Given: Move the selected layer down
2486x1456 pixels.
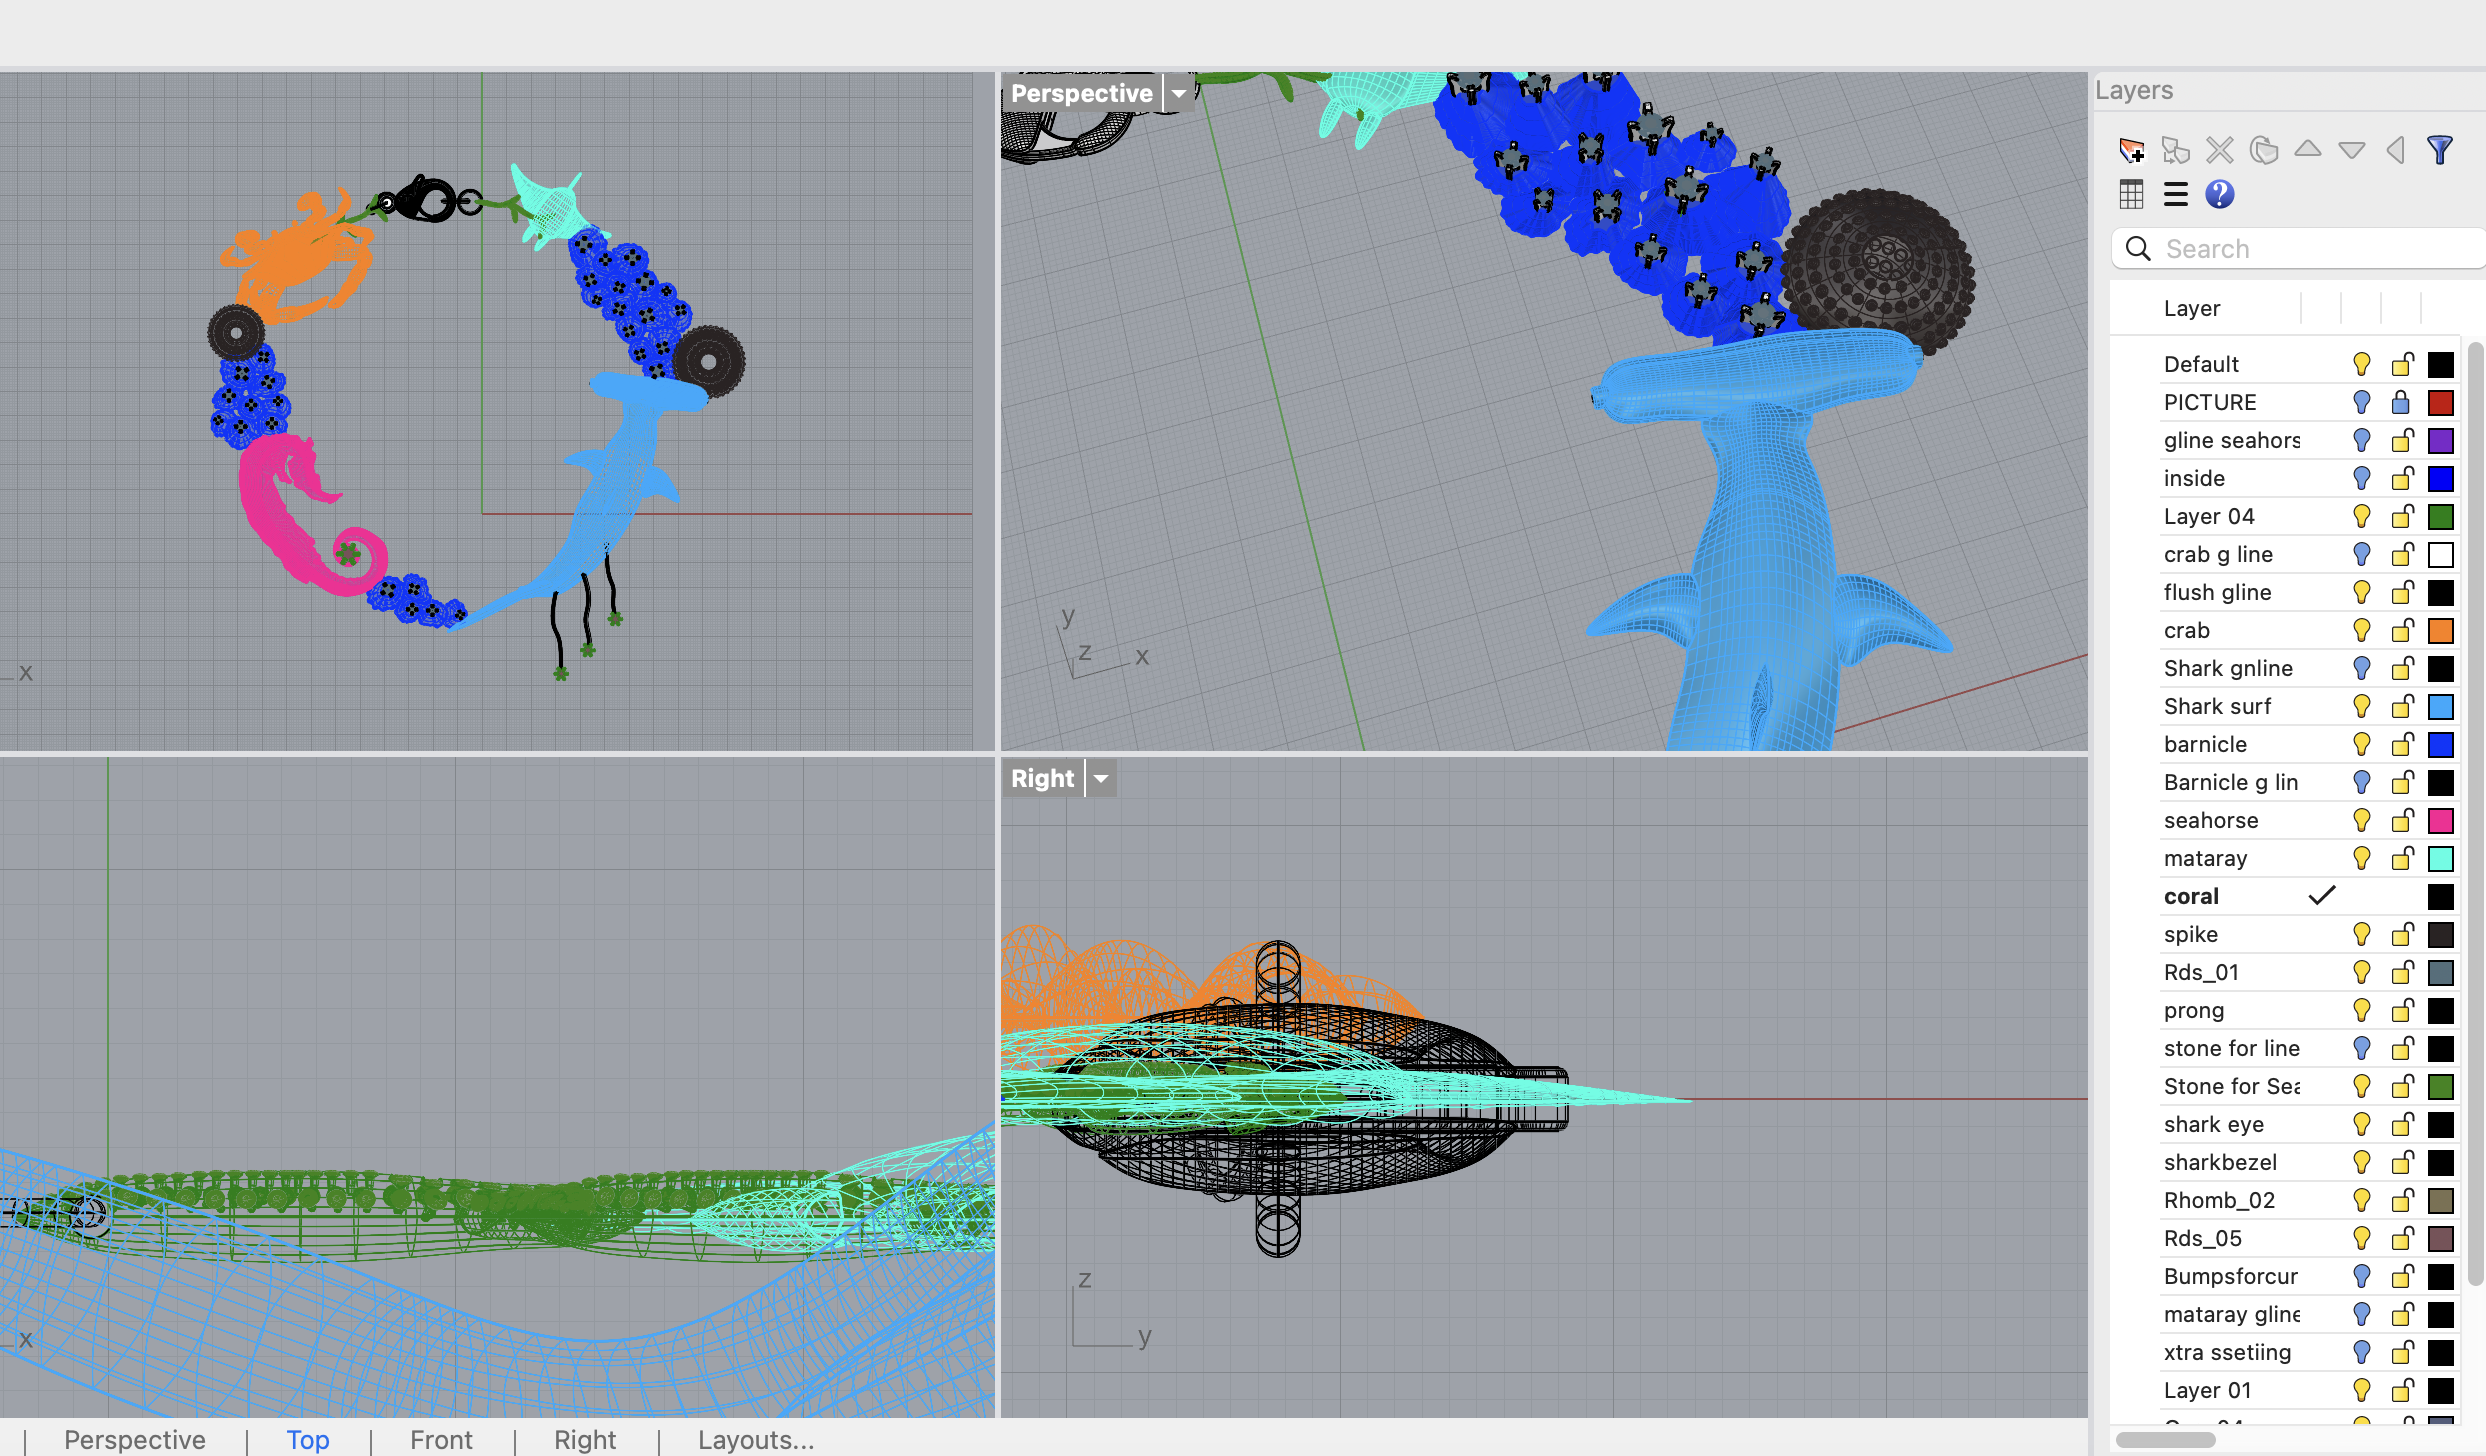Looking at the screenshot, I should point(2351,150).
